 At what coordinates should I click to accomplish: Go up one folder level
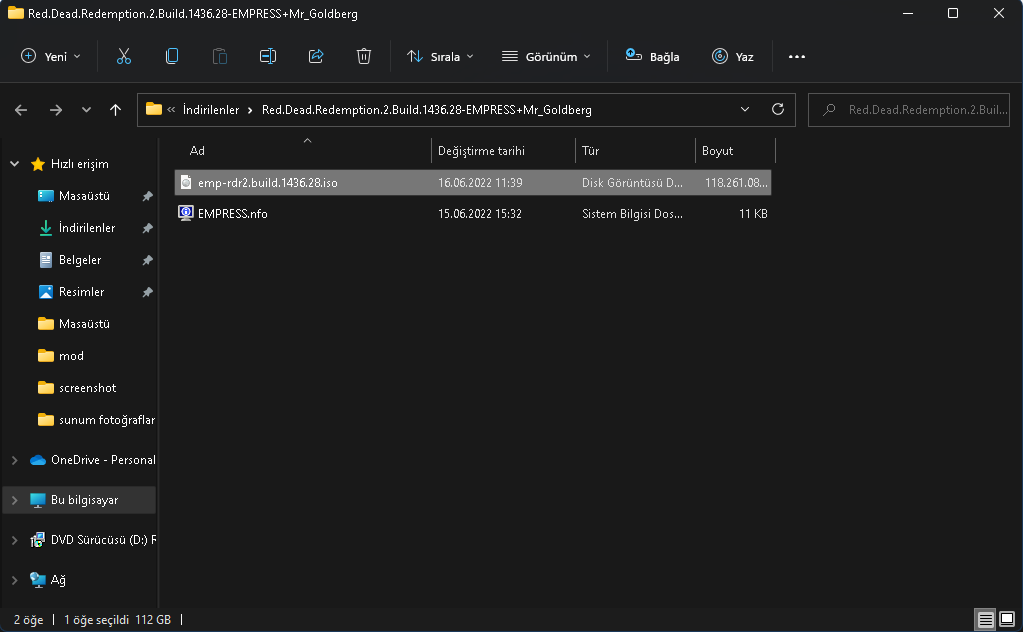coord(115,110)
